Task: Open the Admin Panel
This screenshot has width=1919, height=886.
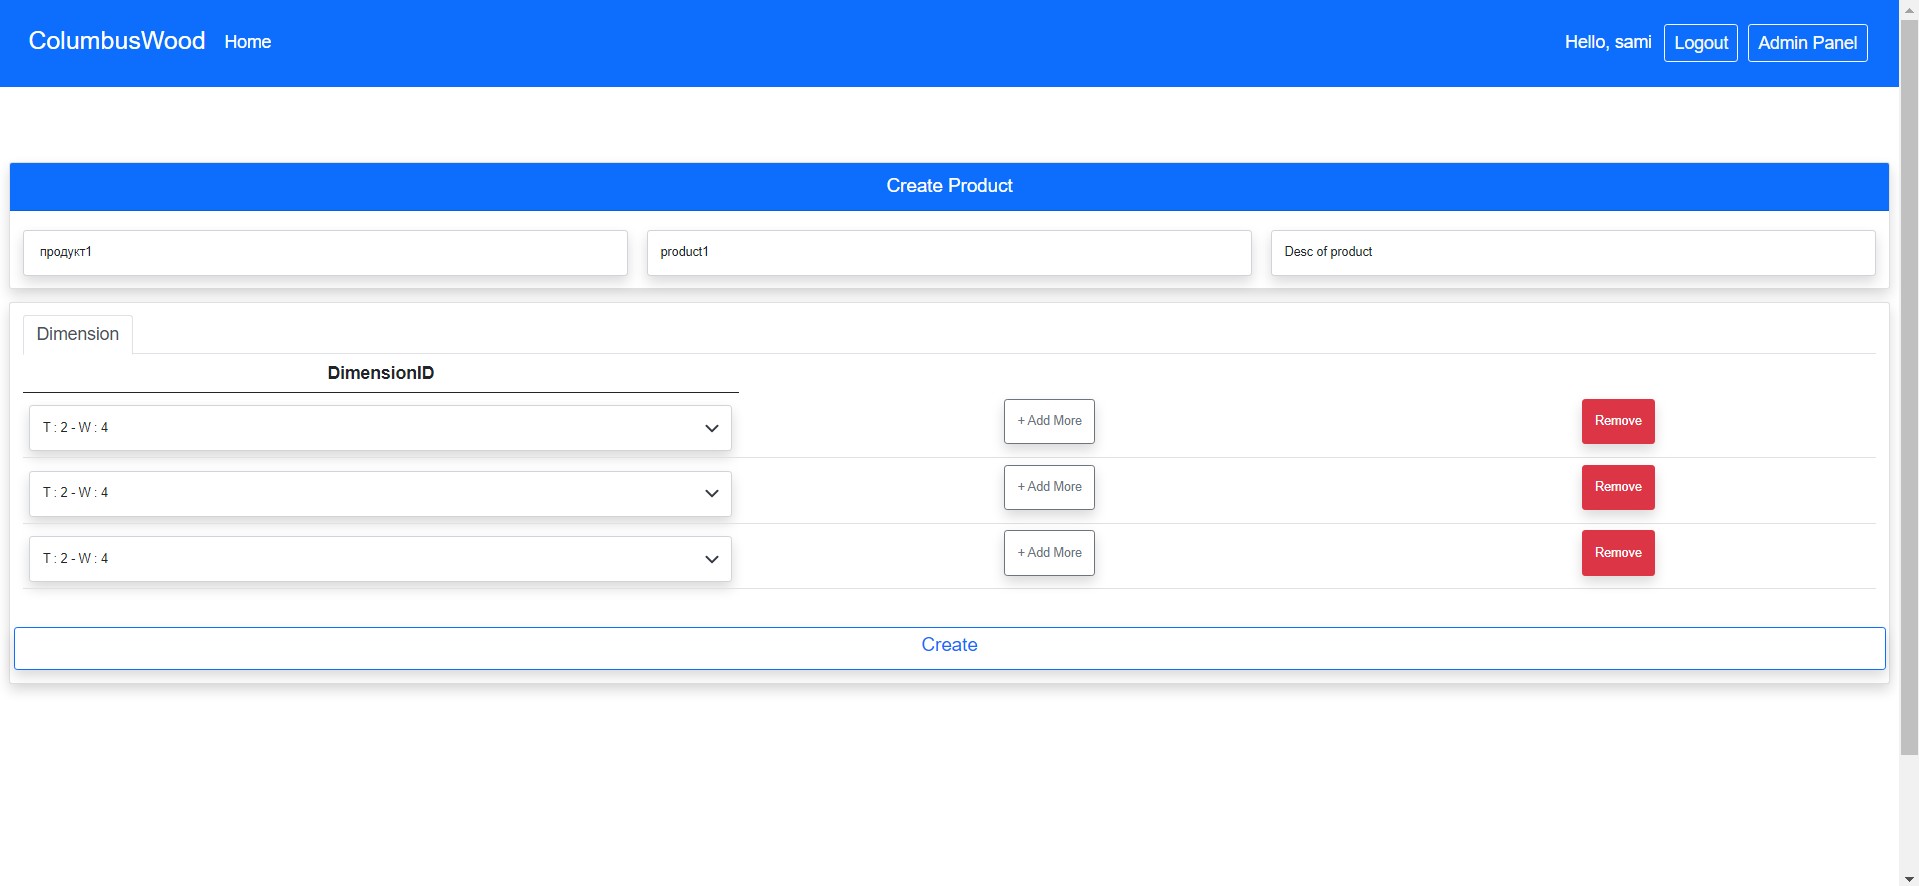Action: [x=1807, y=43]
